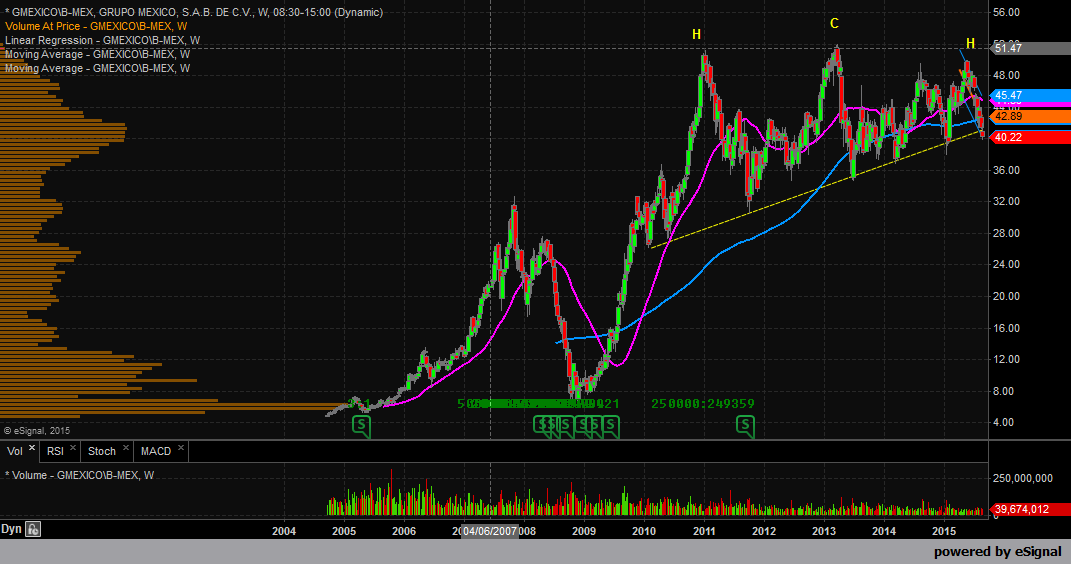Select the Volume At Price study label

pos(96,26)
